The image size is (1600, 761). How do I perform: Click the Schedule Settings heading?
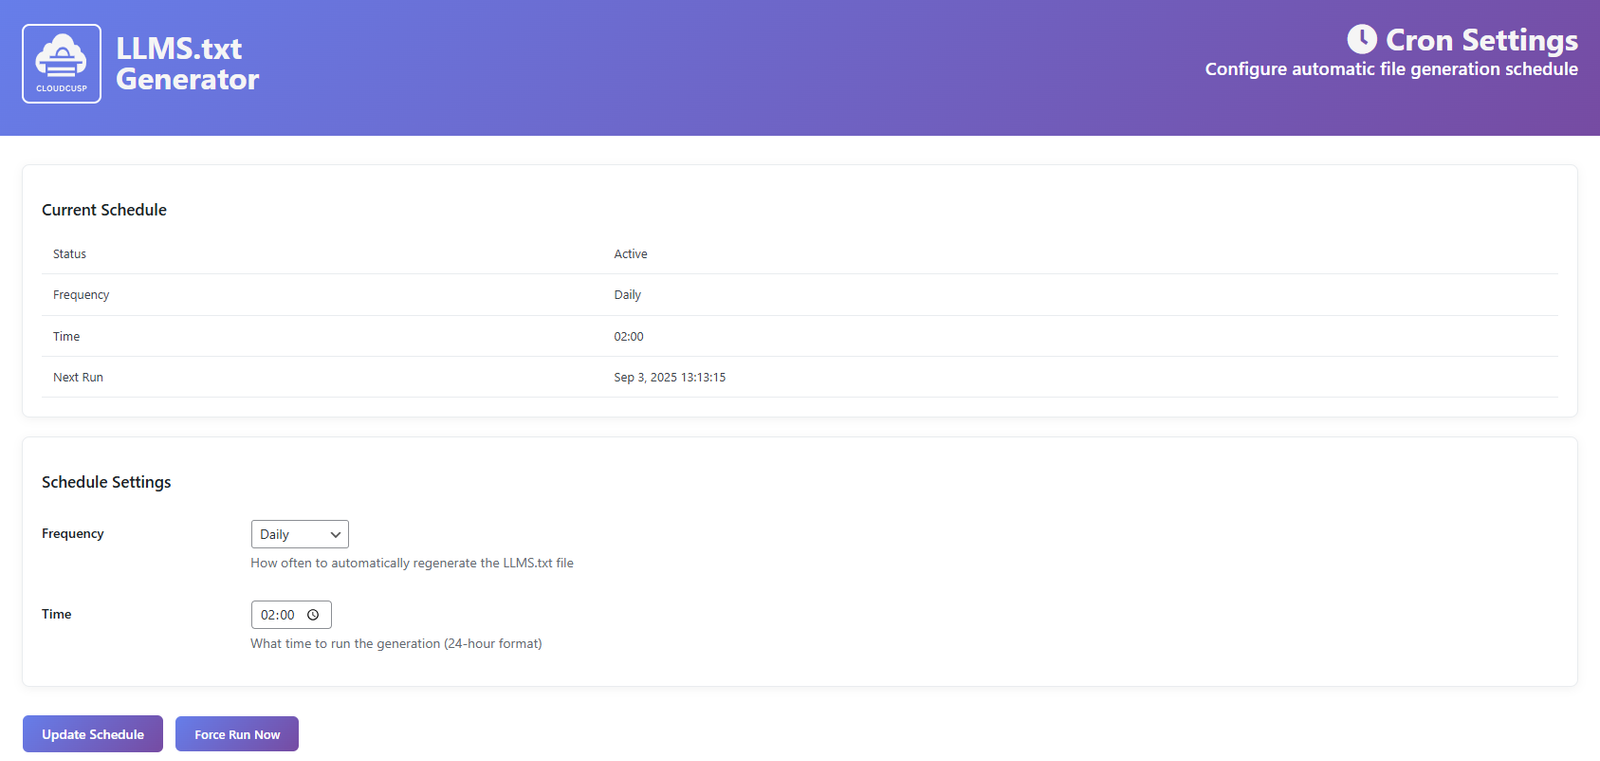click(106, 482)
